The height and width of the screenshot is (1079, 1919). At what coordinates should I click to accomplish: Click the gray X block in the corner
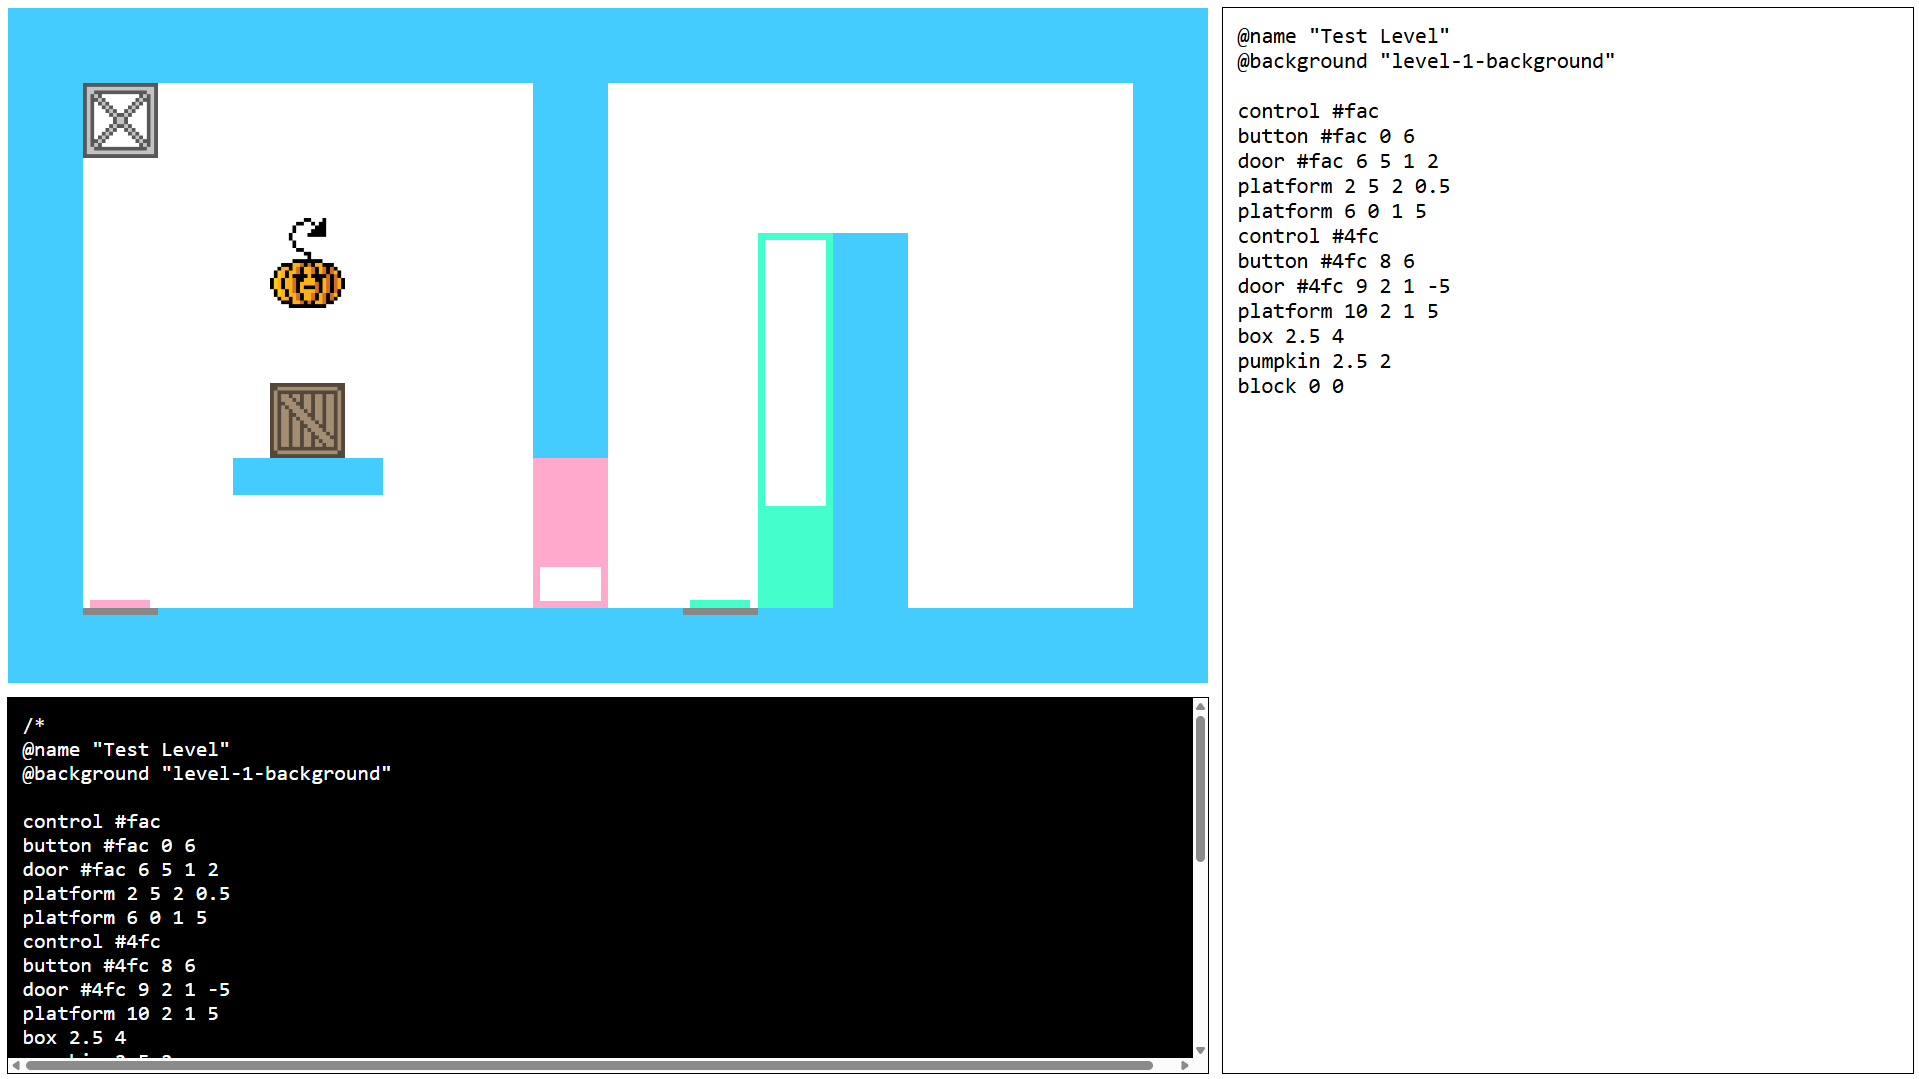pyautogui.click(x=120, y=120)
